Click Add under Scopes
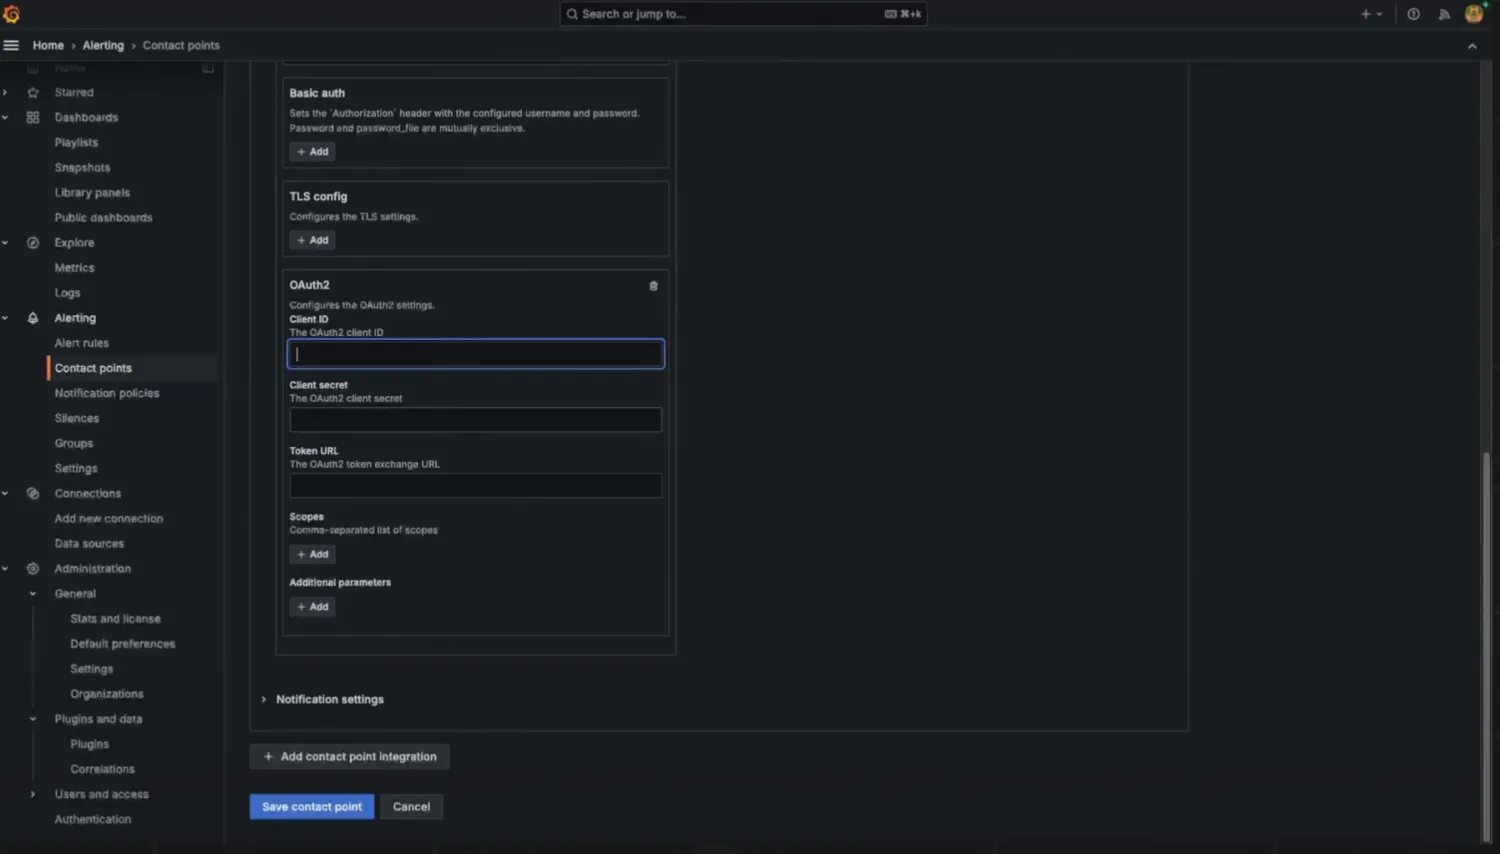Image resolution: width=1500 pixels, height=854 pixels. pyautogui.click(x=312, y=554)
